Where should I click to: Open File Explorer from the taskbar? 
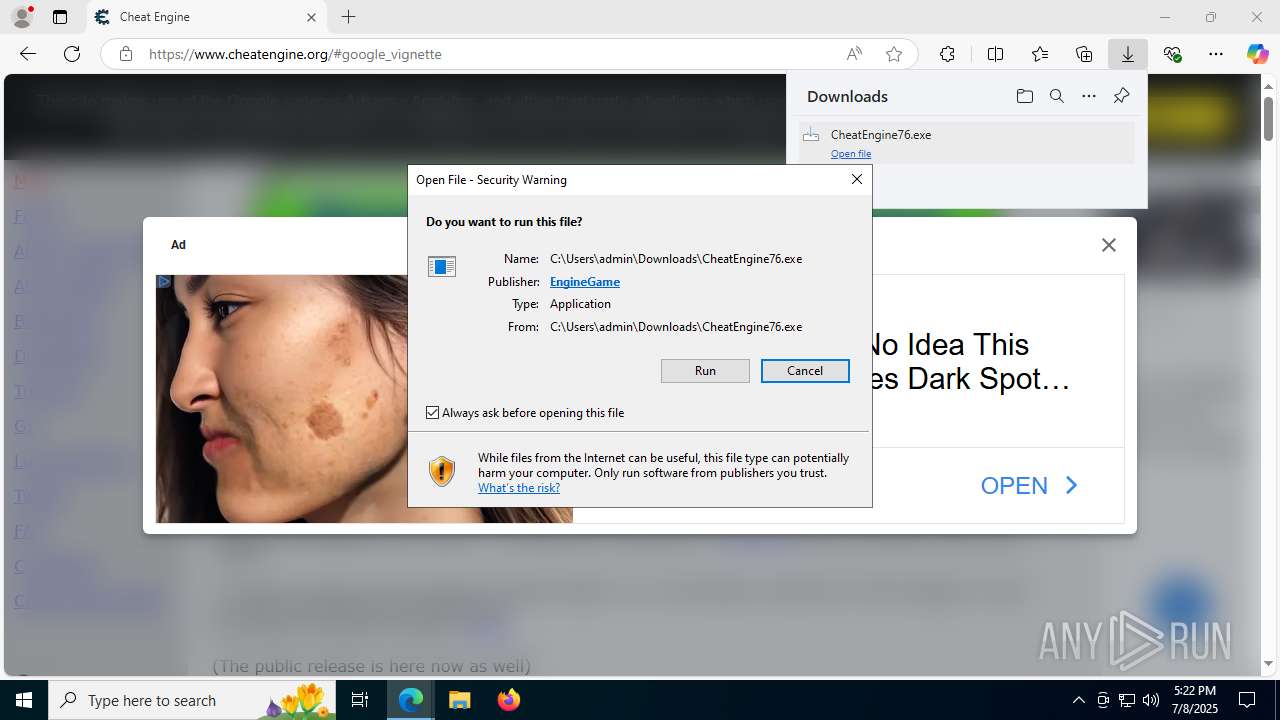pyautogui.click(x=459, y=700)
